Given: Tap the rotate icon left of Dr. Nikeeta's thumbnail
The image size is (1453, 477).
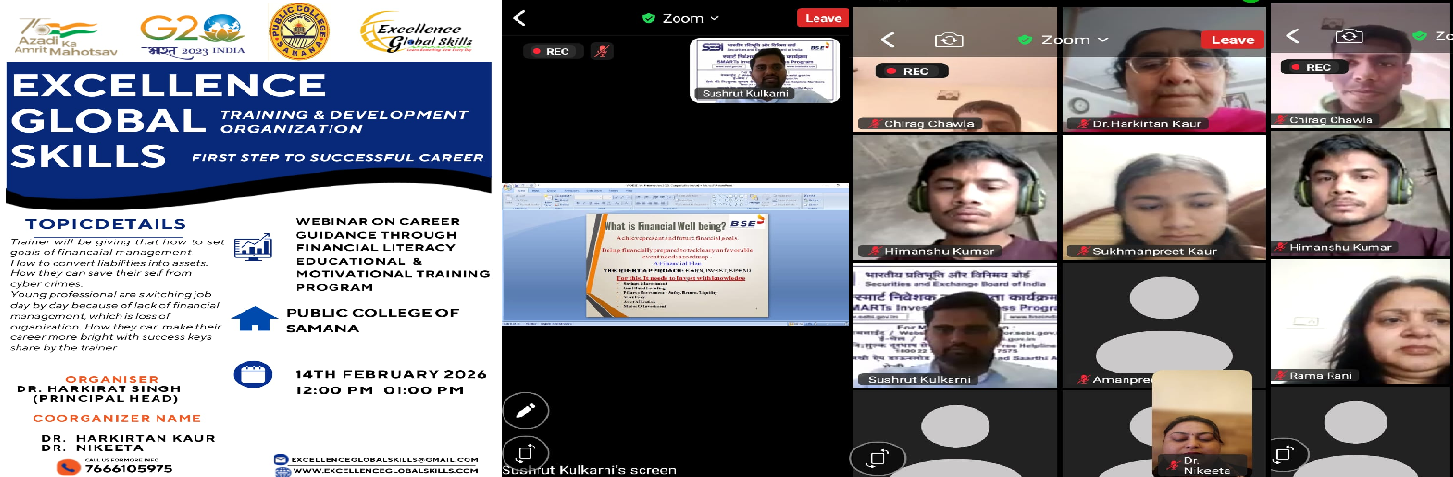Looking at the screenshot, I should pyautogui.click(x=876, y=457).
